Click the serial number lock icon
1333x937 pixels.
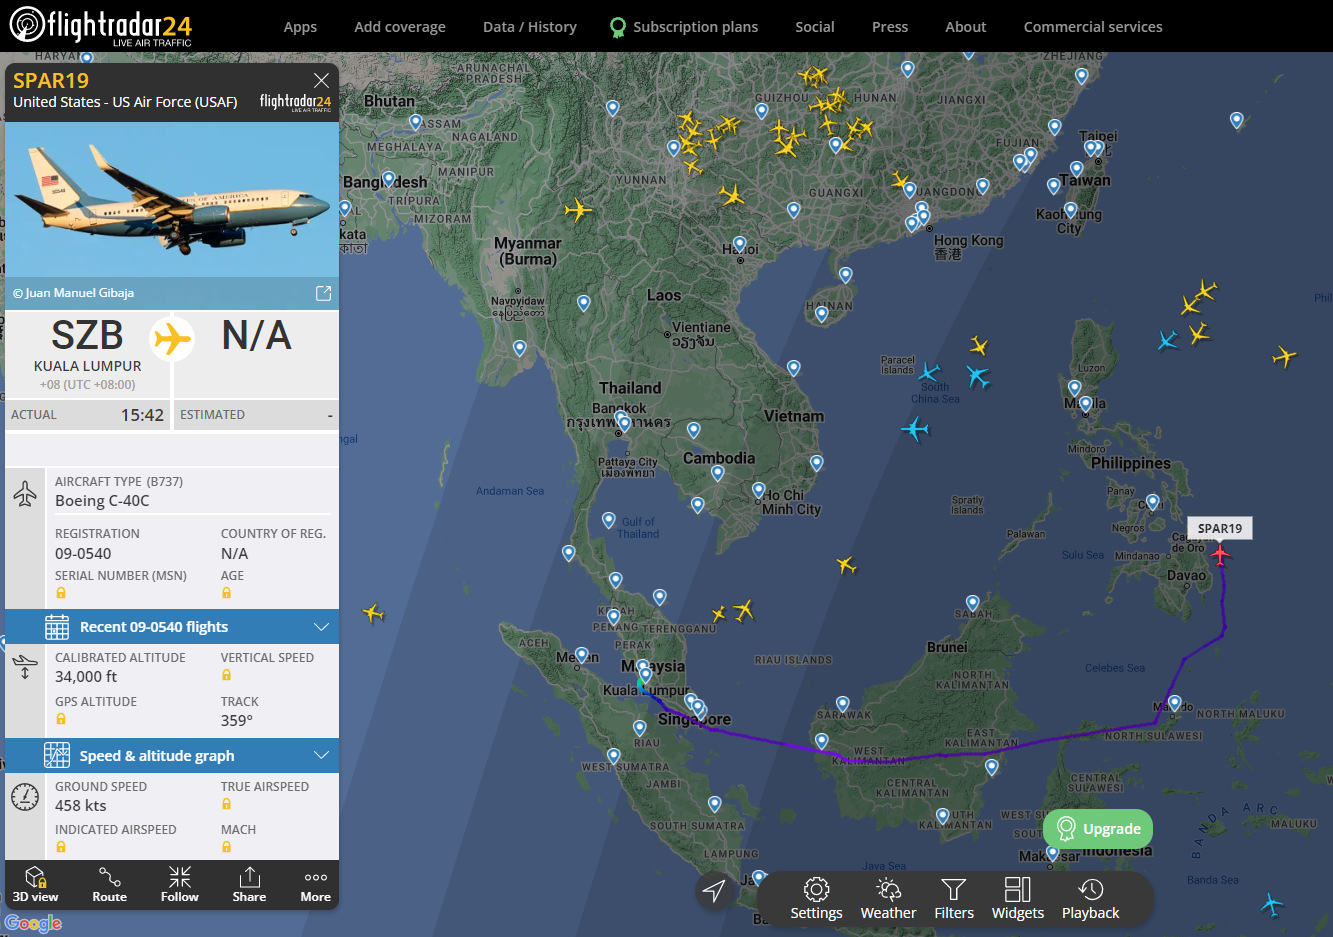(61, 593)
